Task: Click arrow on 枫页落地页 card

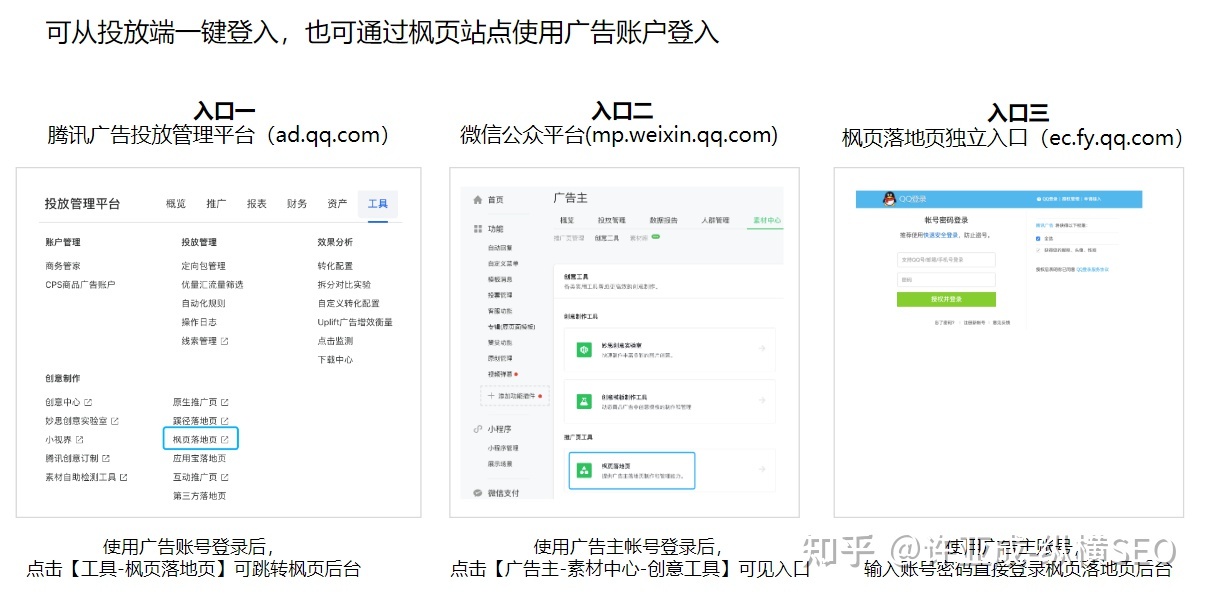Action: coord(762,470)
